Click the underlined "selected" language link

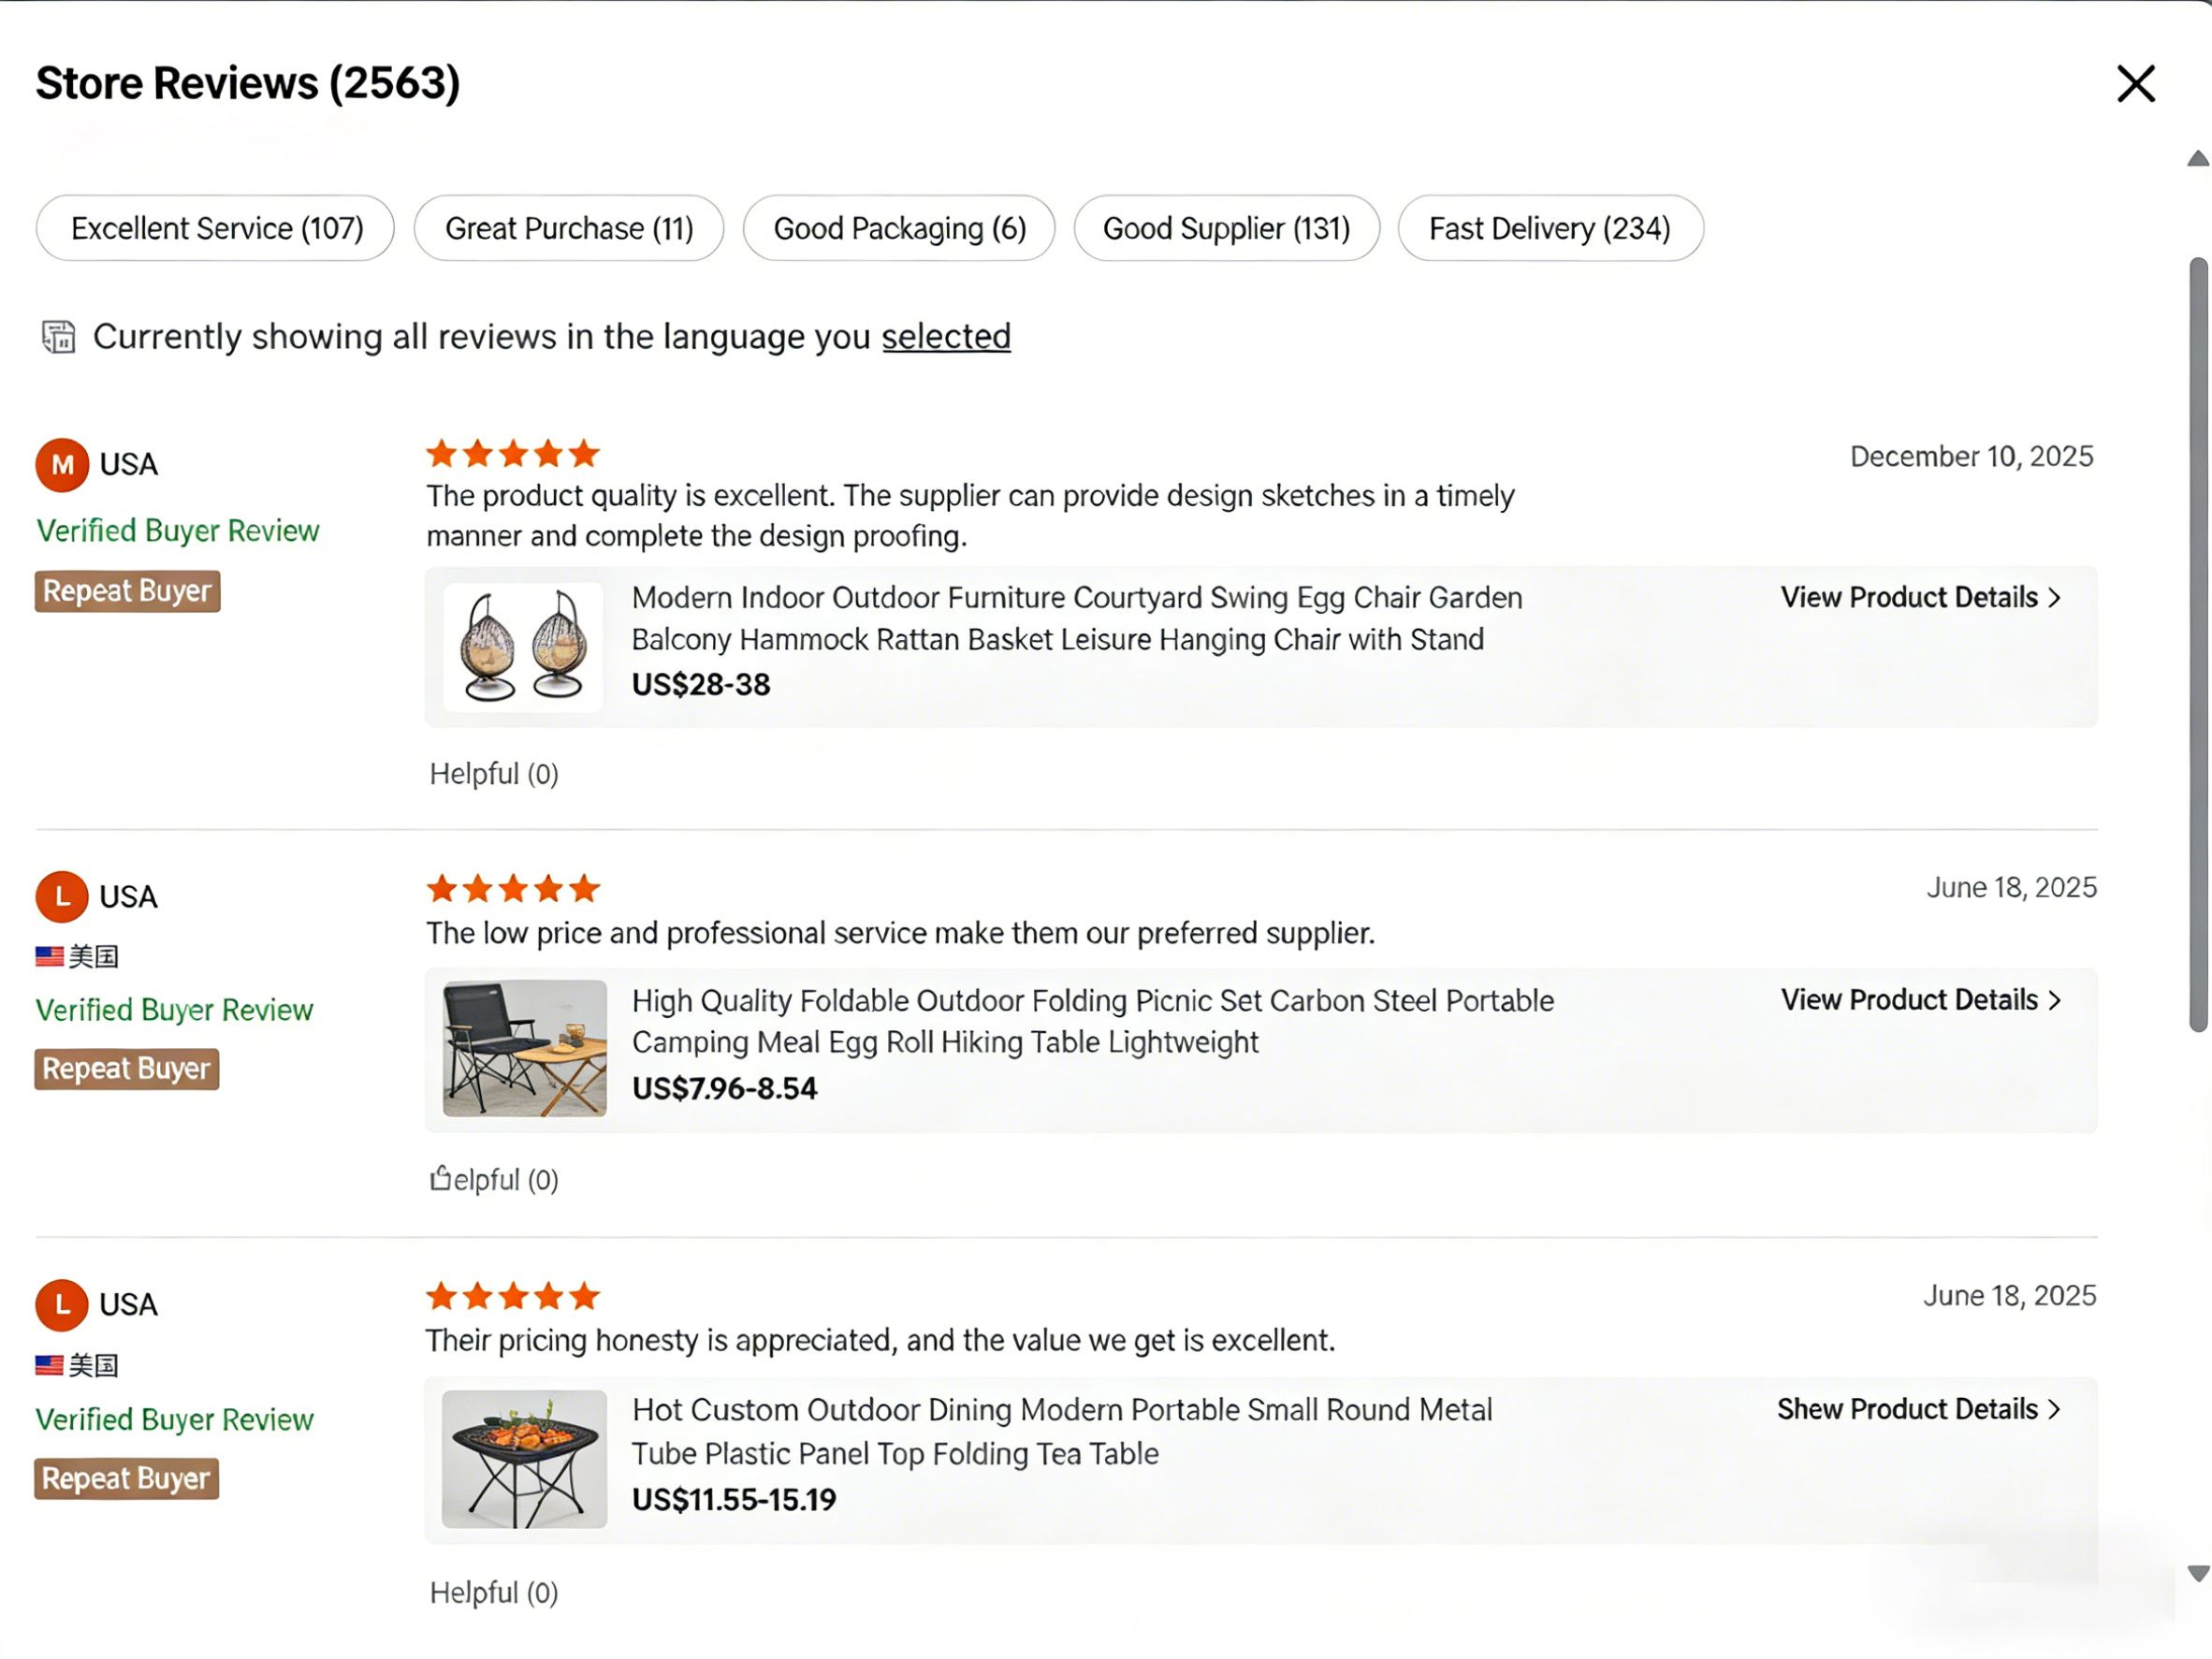945,337
